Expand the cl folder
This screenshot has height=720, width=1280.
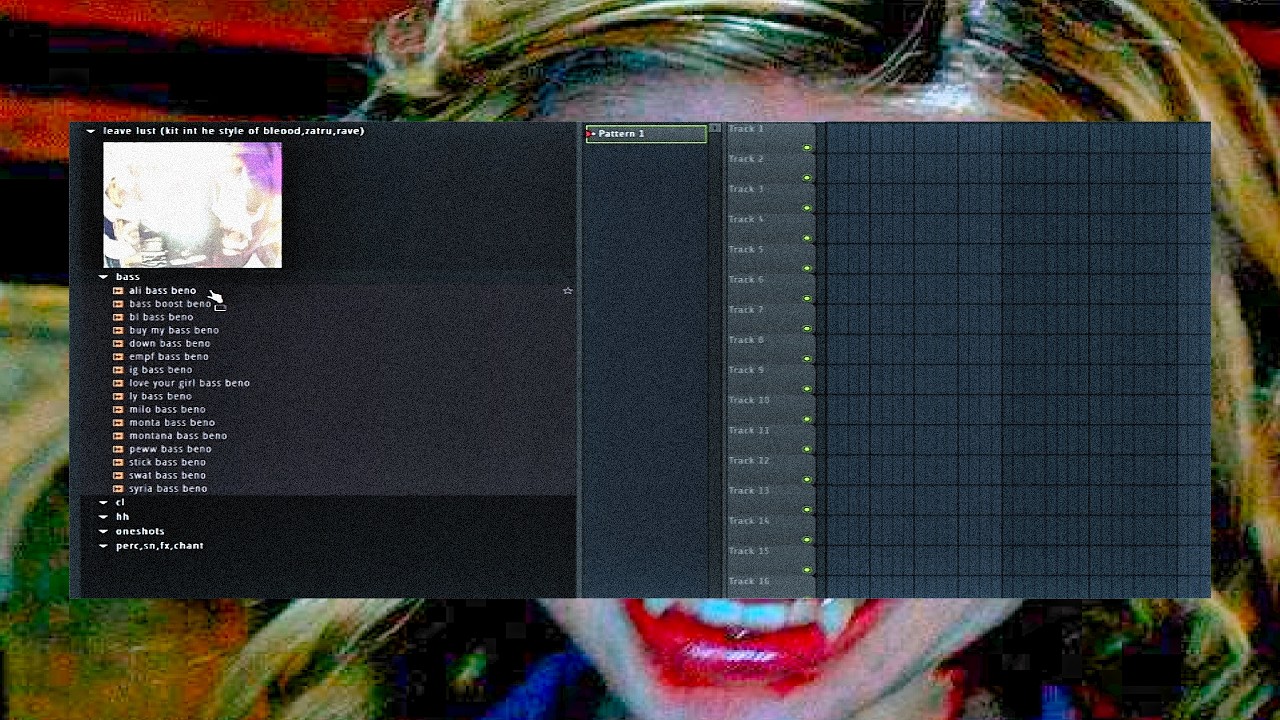(103, 503)
